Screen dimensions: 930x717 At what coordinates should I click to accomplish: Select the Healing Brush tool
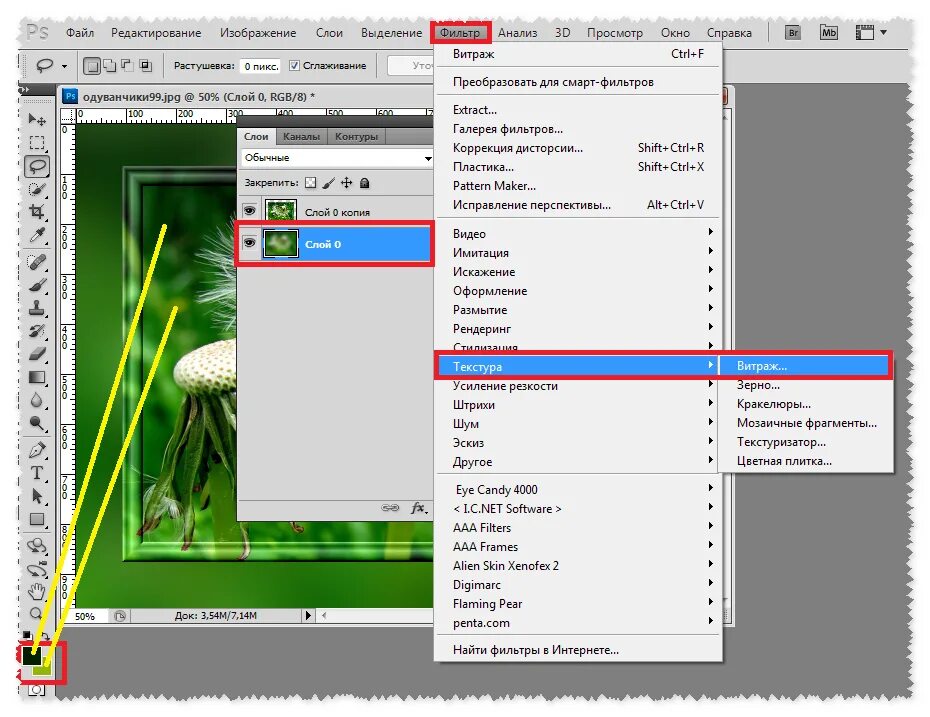37,262
